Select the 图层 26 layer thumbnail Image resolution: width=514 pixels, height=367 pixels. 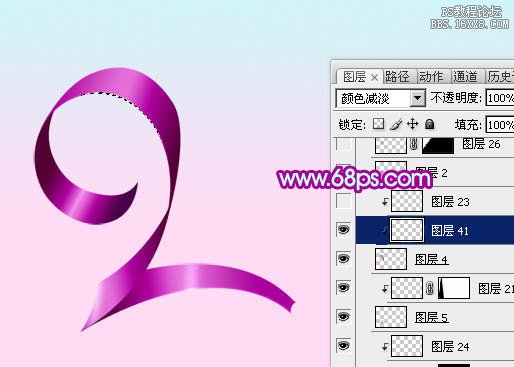(391, 146)
